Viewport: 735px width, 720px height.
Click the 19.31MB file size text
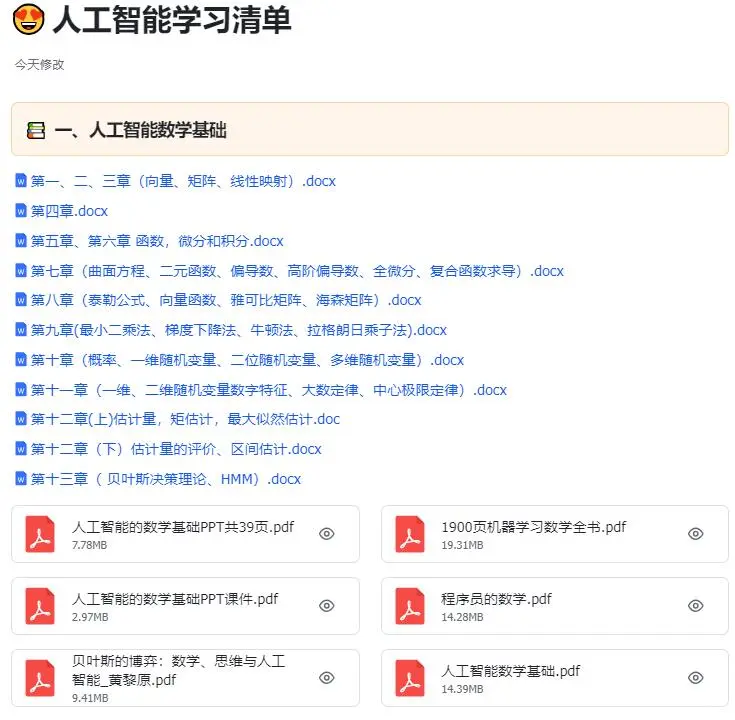(x=462, y=545)
